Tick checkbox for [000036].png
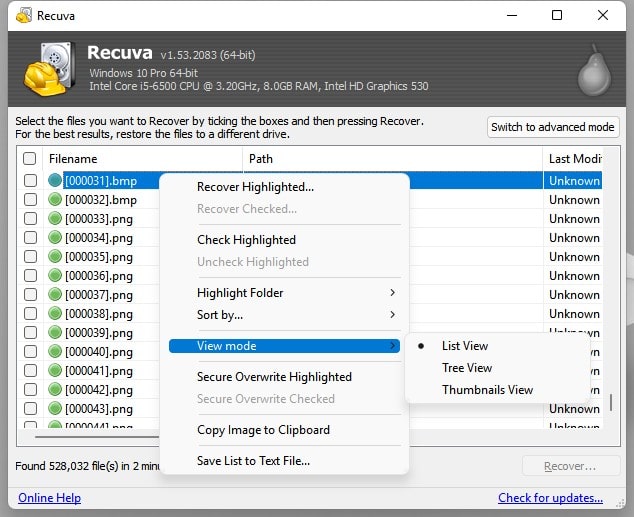Screen dimensions: 634x517 (x=30, y=275)
